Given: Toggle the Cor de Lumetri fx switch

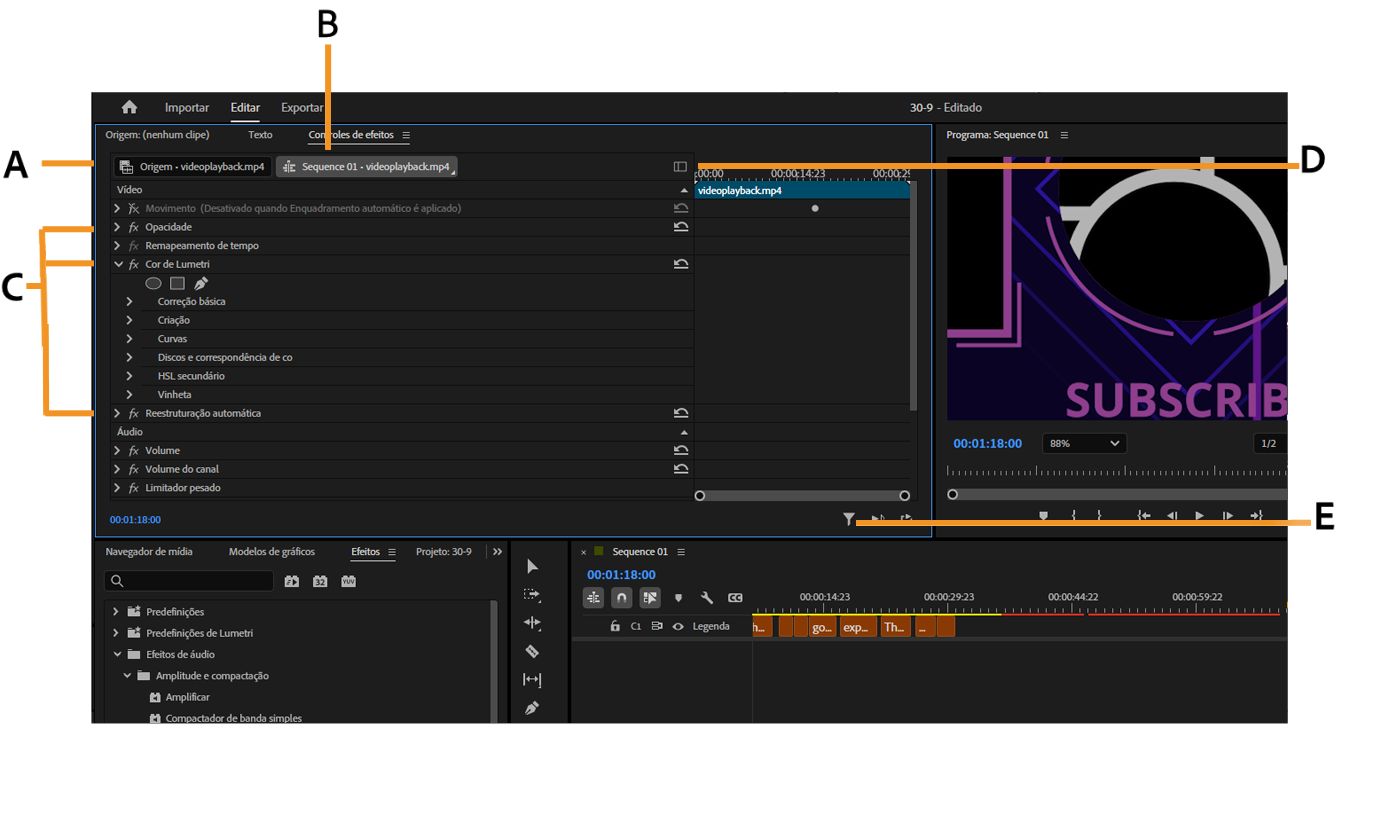Looking at the screenshot, I should click(134, 264).
